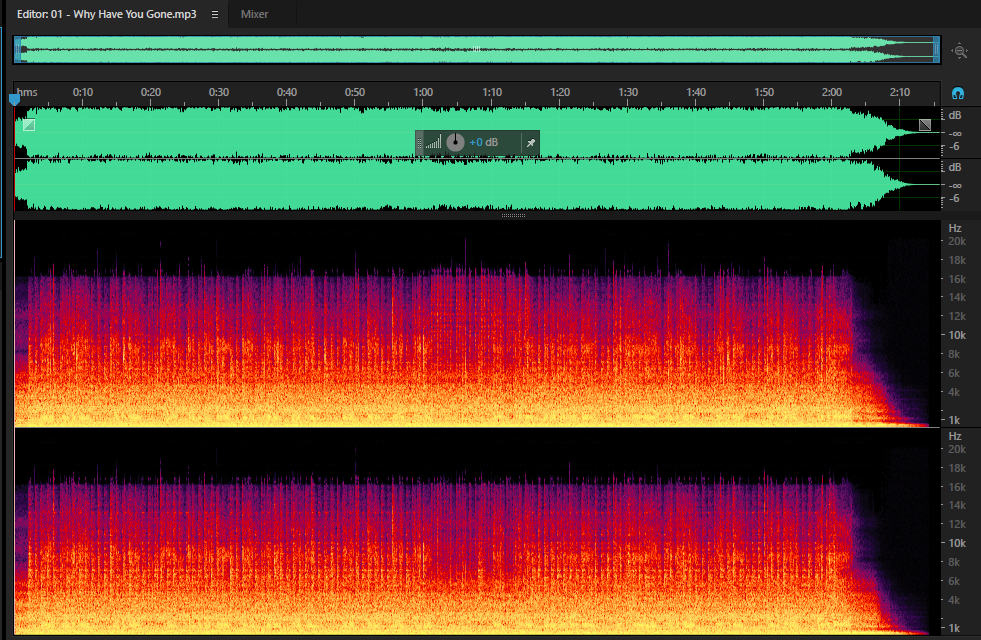Select the Editor: 01 - Why Have You Gone.mp3 tab
The image size is (981, 640).
pos(106,14)
